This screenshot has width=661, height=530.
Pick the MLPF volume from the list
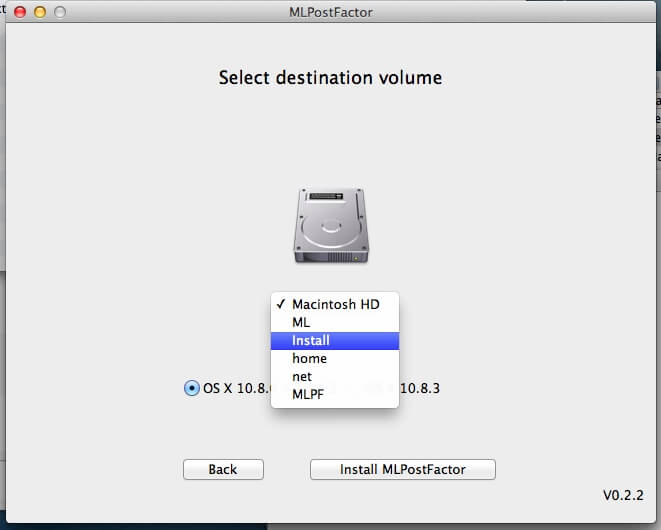click(335, 394)
